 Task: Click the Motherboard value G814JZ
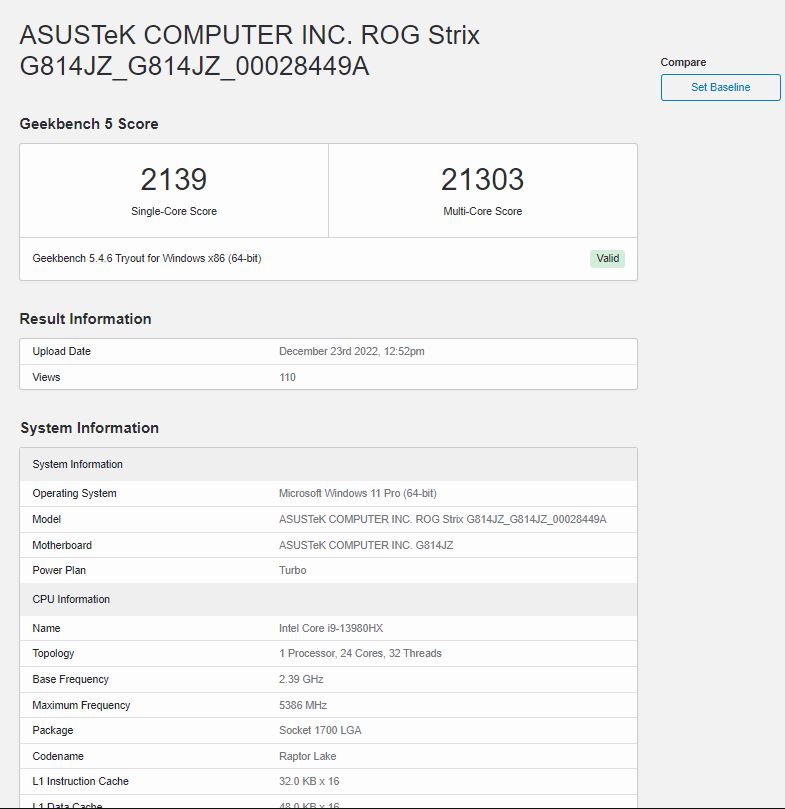click(x=366, y=545)
